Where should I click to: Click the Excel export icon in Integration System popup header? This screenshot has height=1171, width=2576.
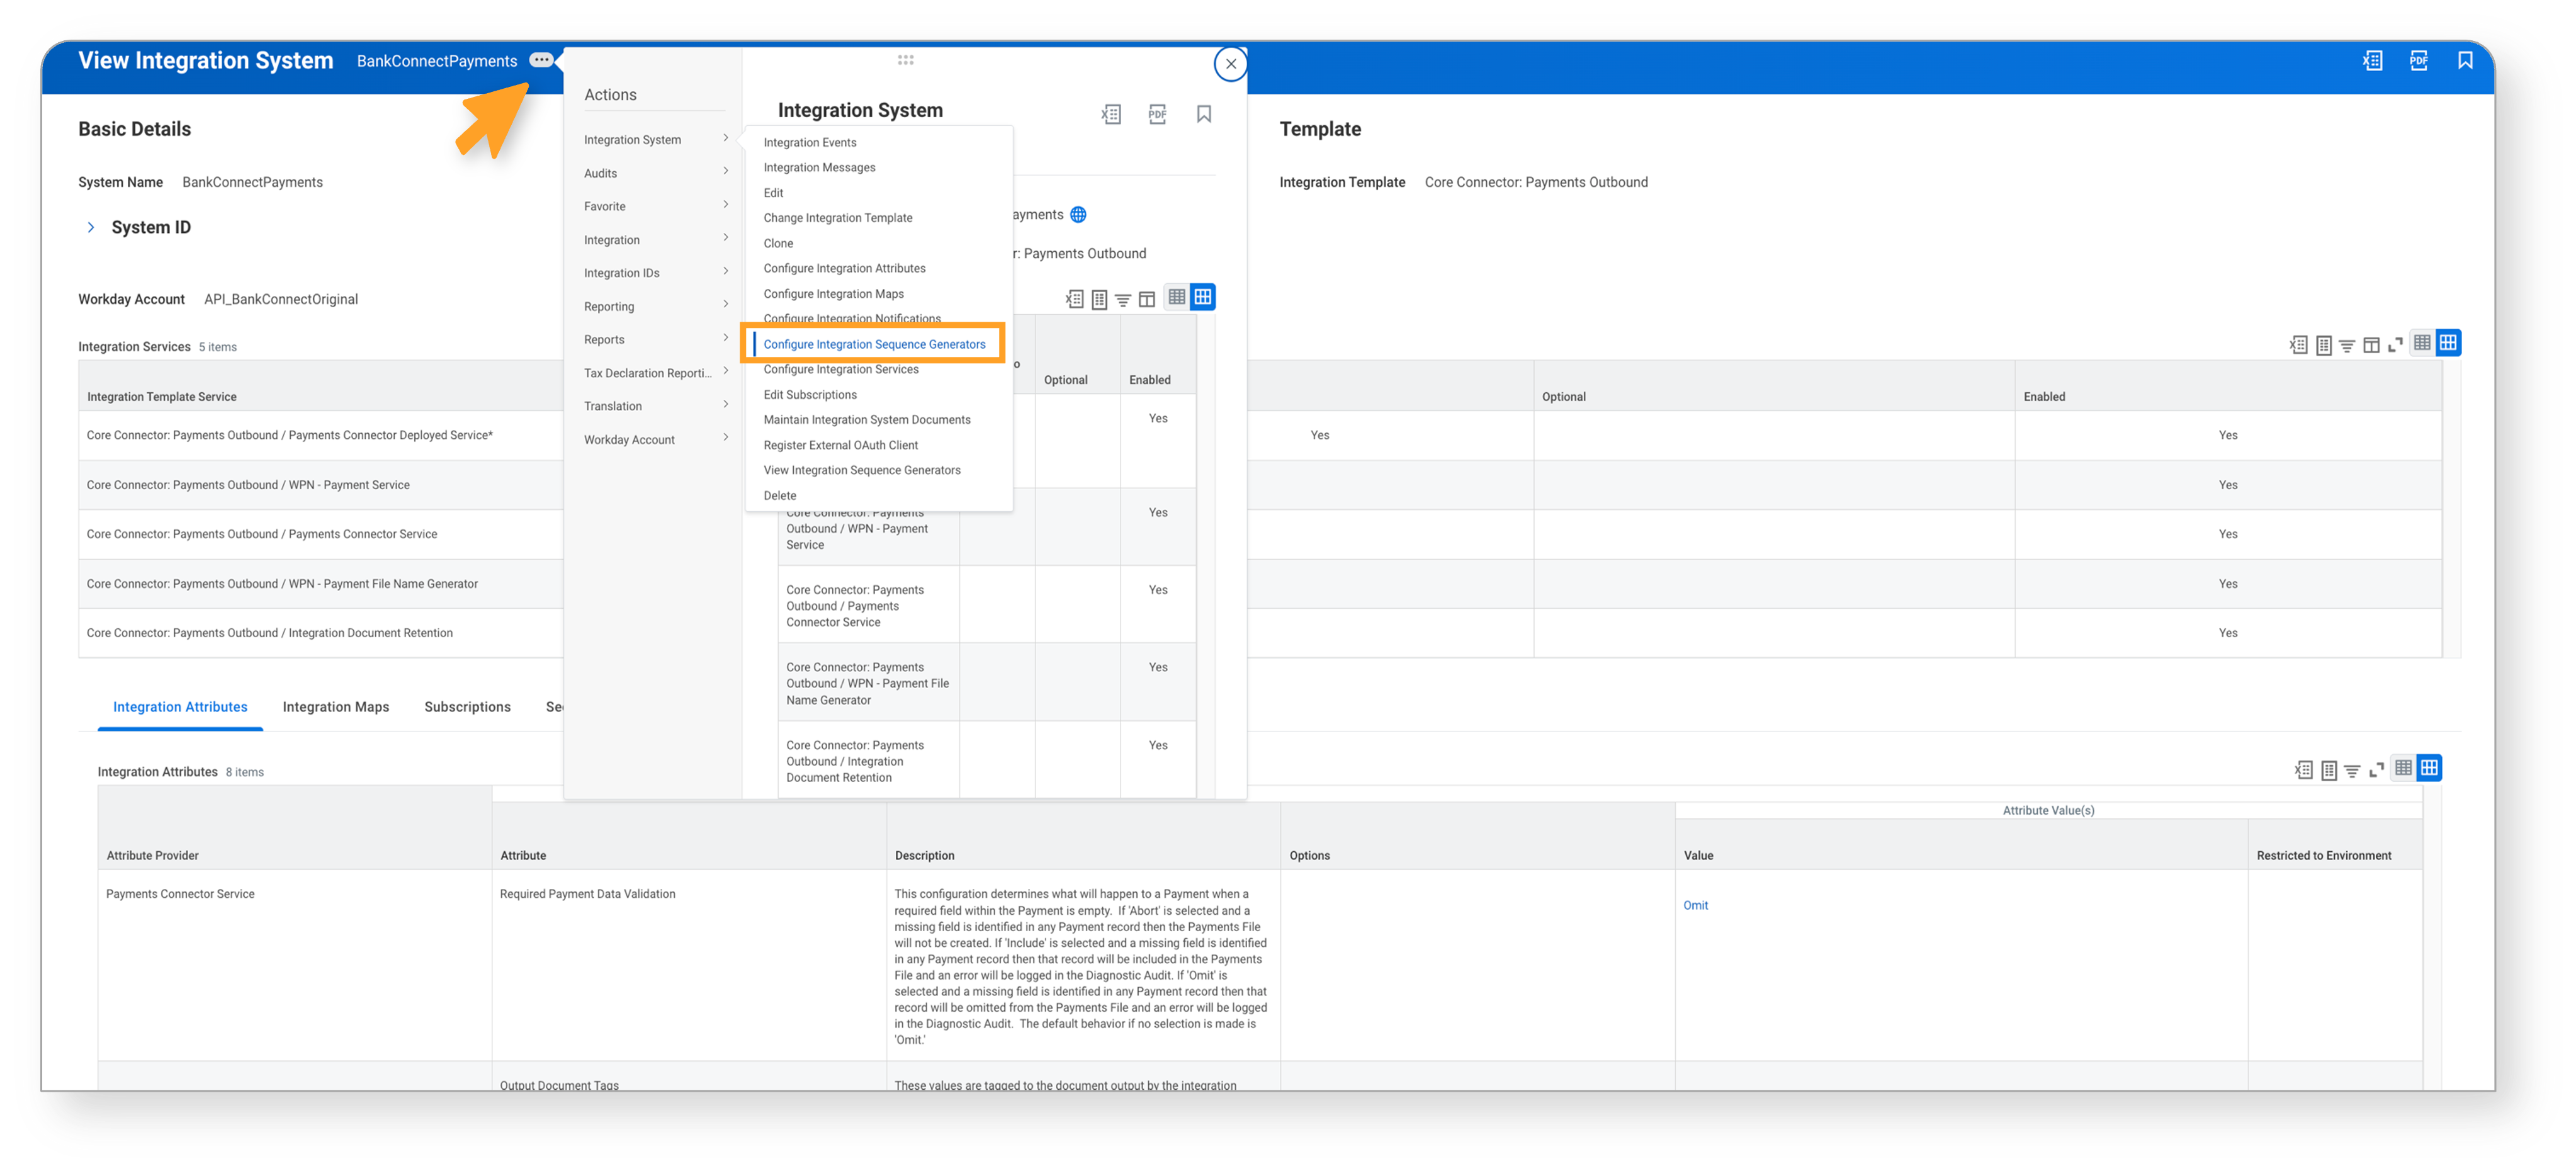[x=1111, y=114]
